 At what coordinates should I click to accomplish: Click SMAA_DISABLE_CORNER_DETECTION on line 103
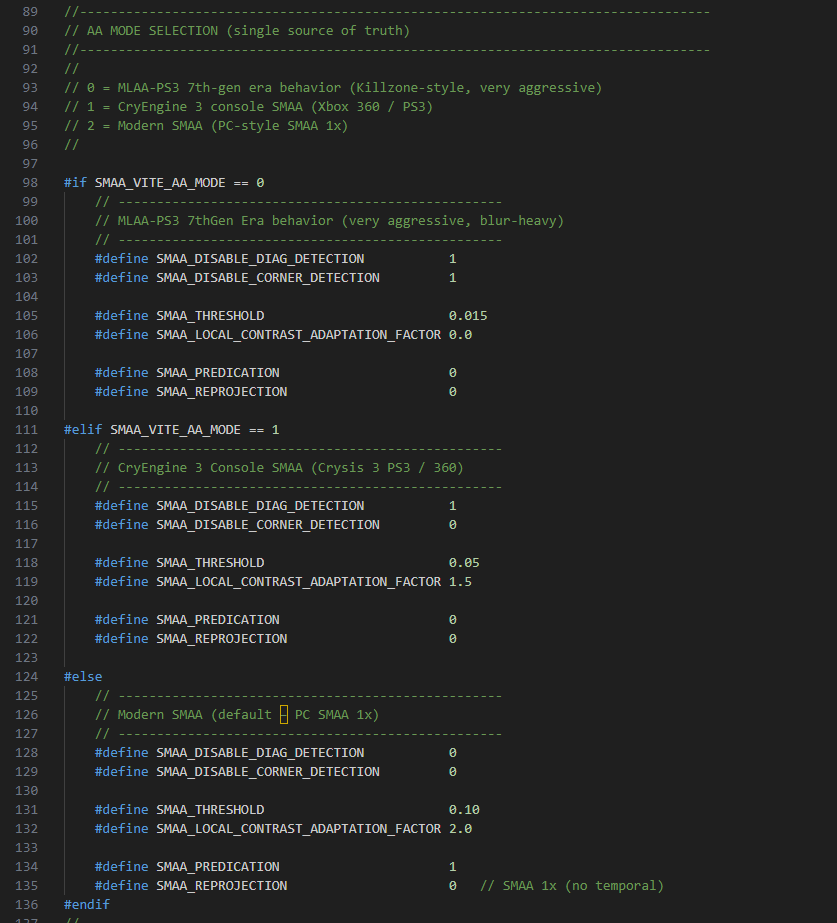point(268,277)
